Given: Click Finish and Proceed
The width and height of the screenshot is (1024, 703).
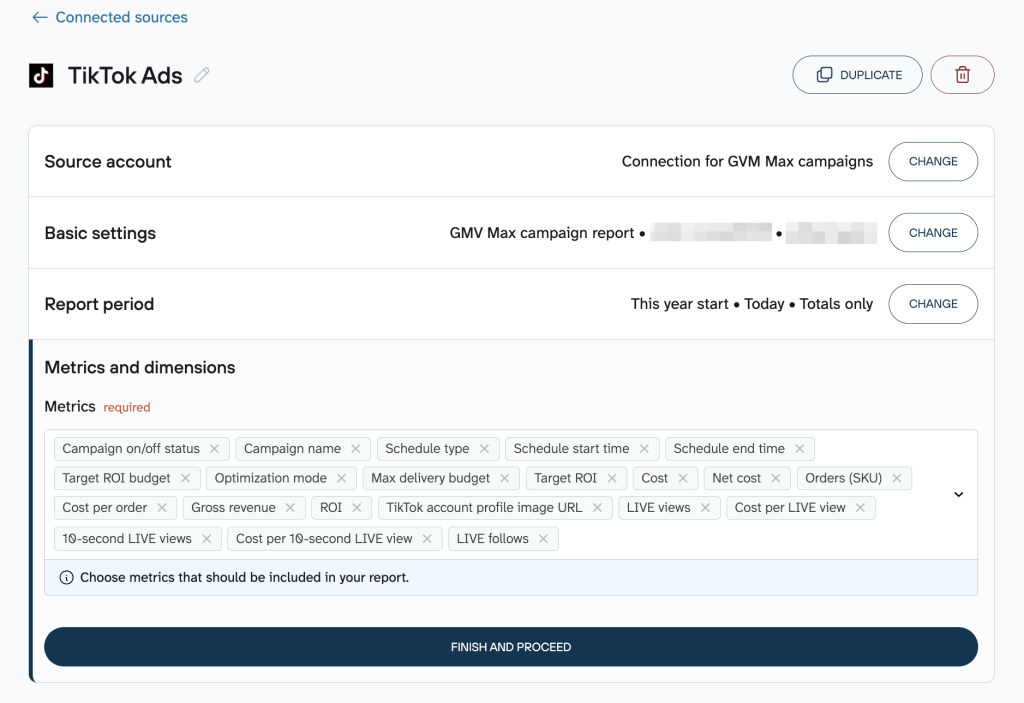Looking at the screenshot, I should [x=511, y=647].
